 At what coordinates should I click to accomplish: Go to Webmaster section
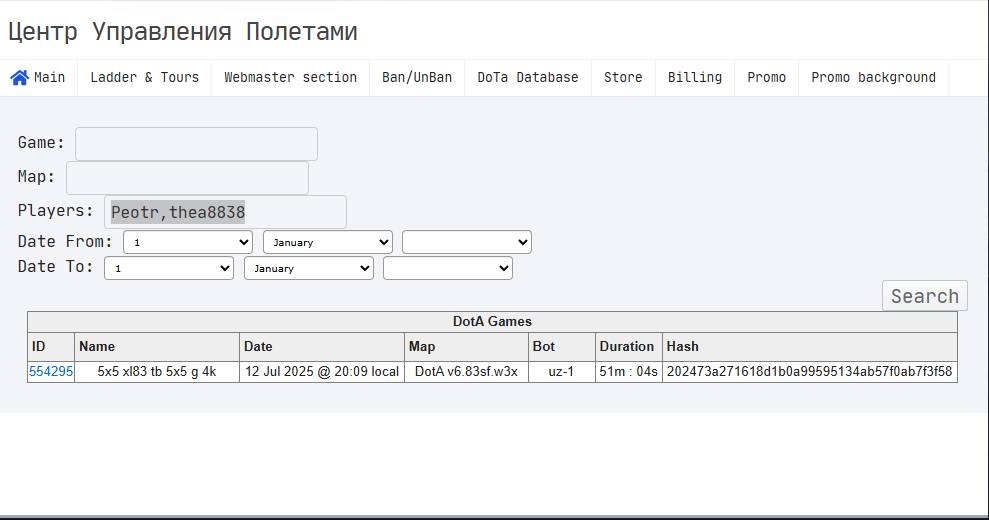[x=290, y=78]
